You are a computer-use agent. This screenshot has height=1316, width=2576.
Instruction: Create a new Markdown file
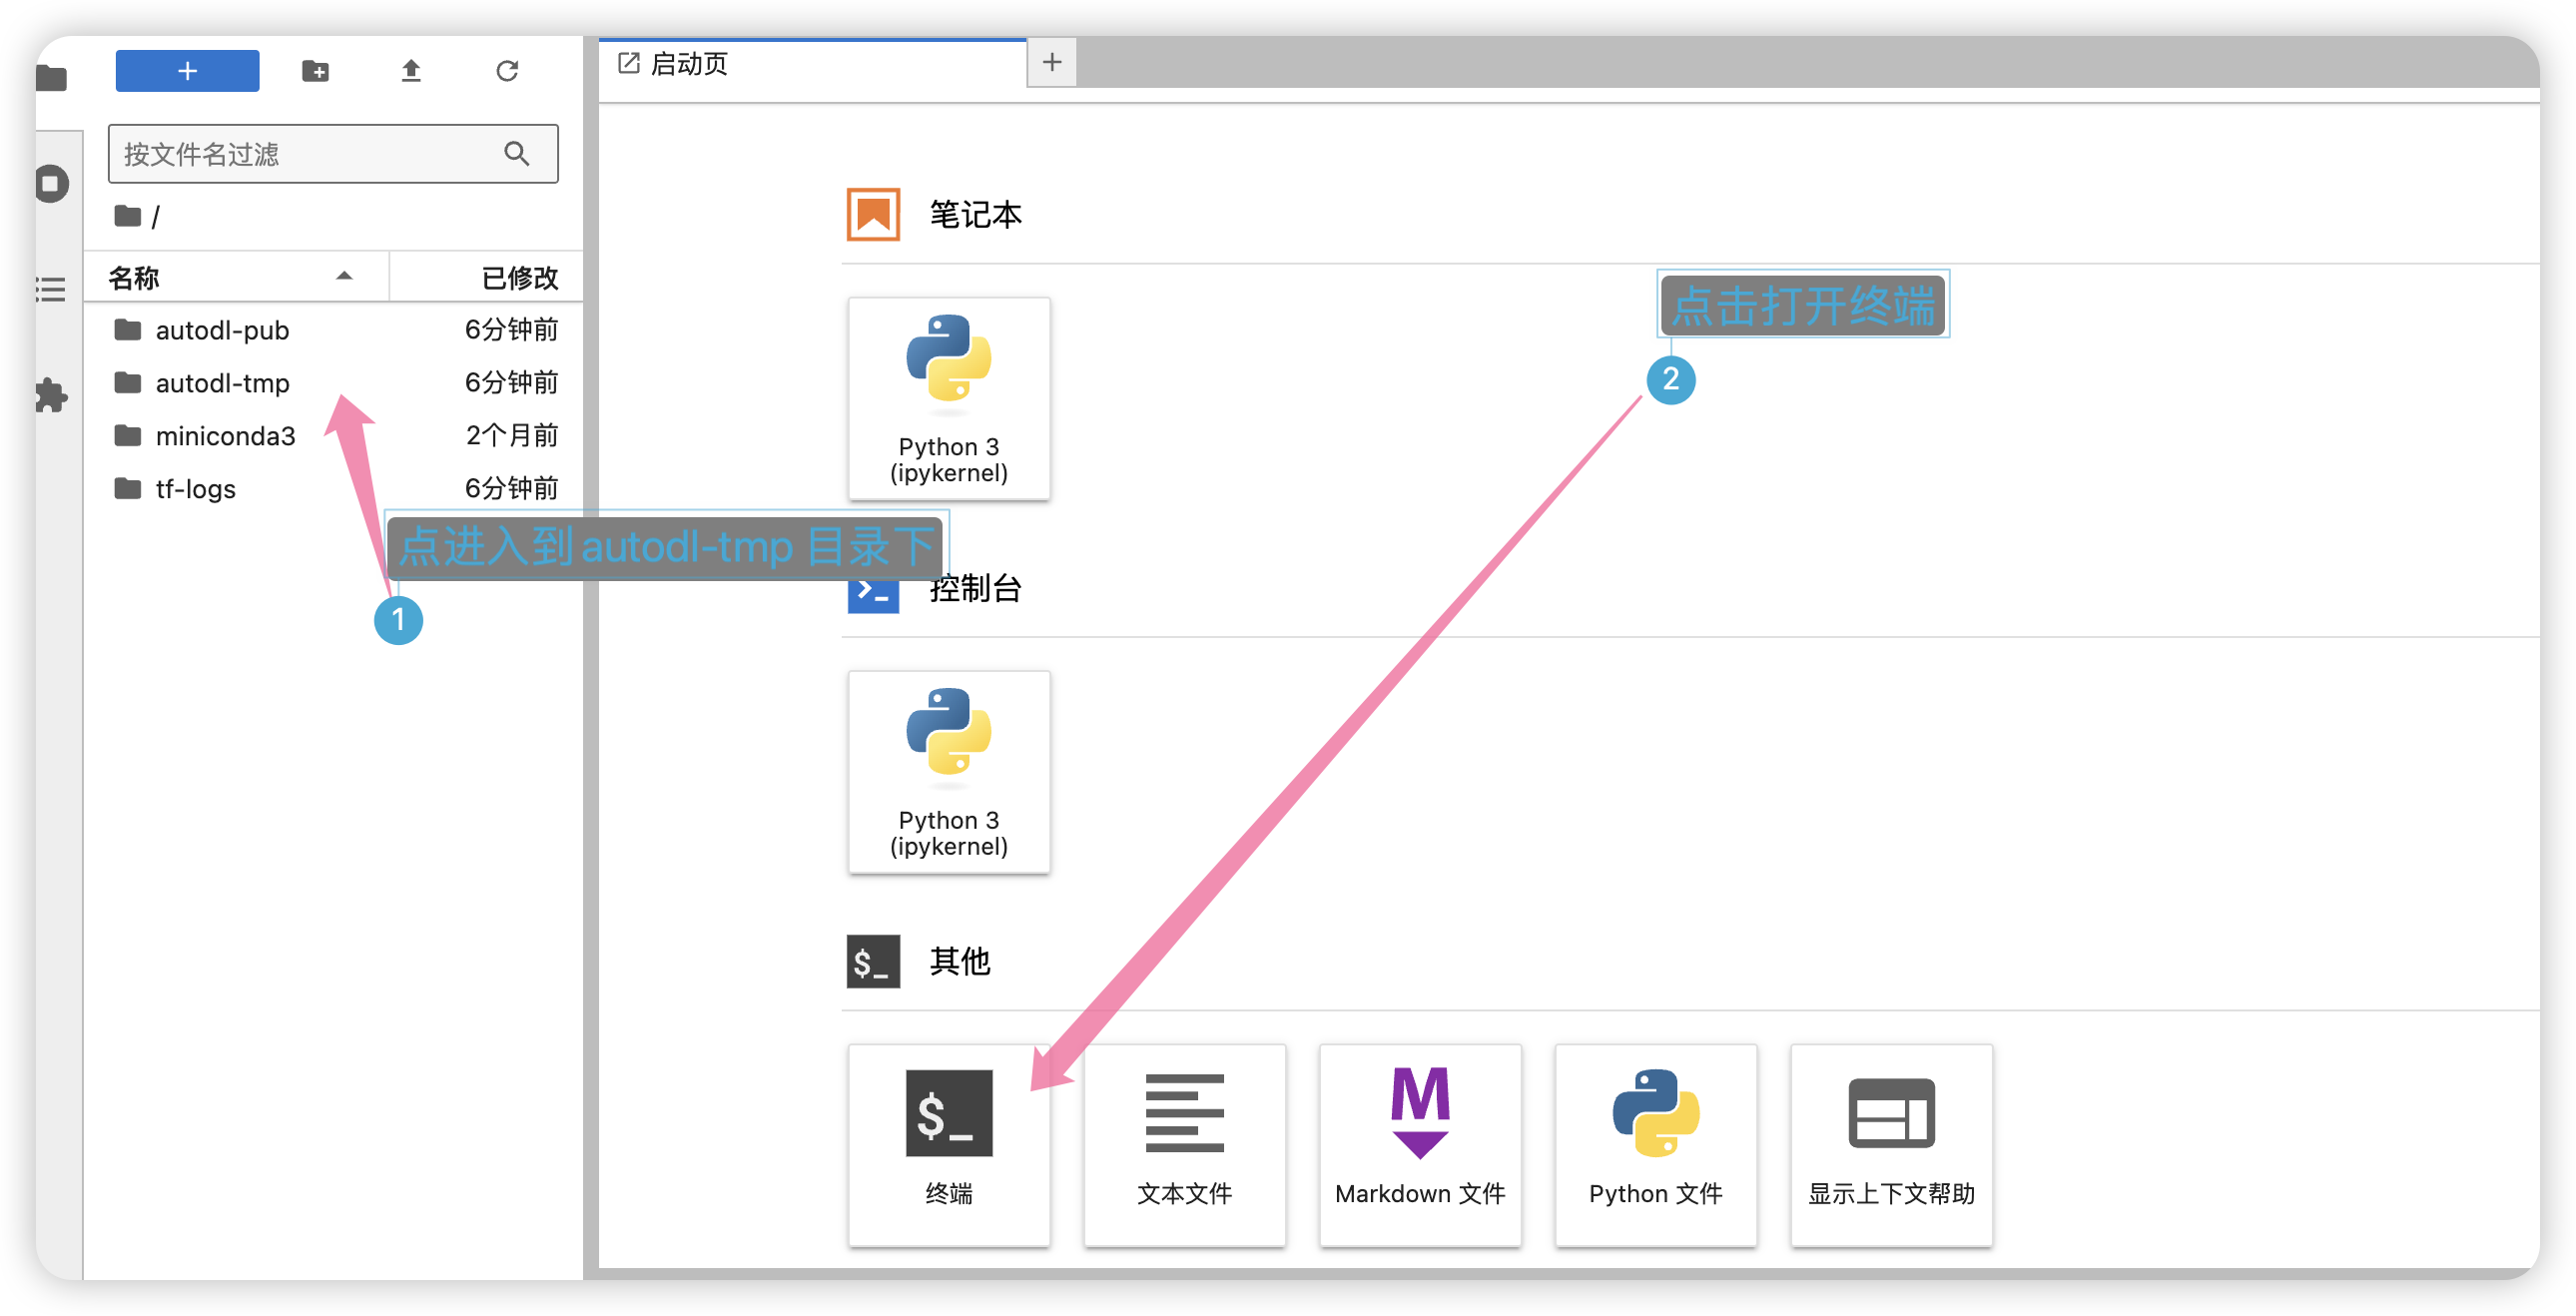point(1419,1144)
